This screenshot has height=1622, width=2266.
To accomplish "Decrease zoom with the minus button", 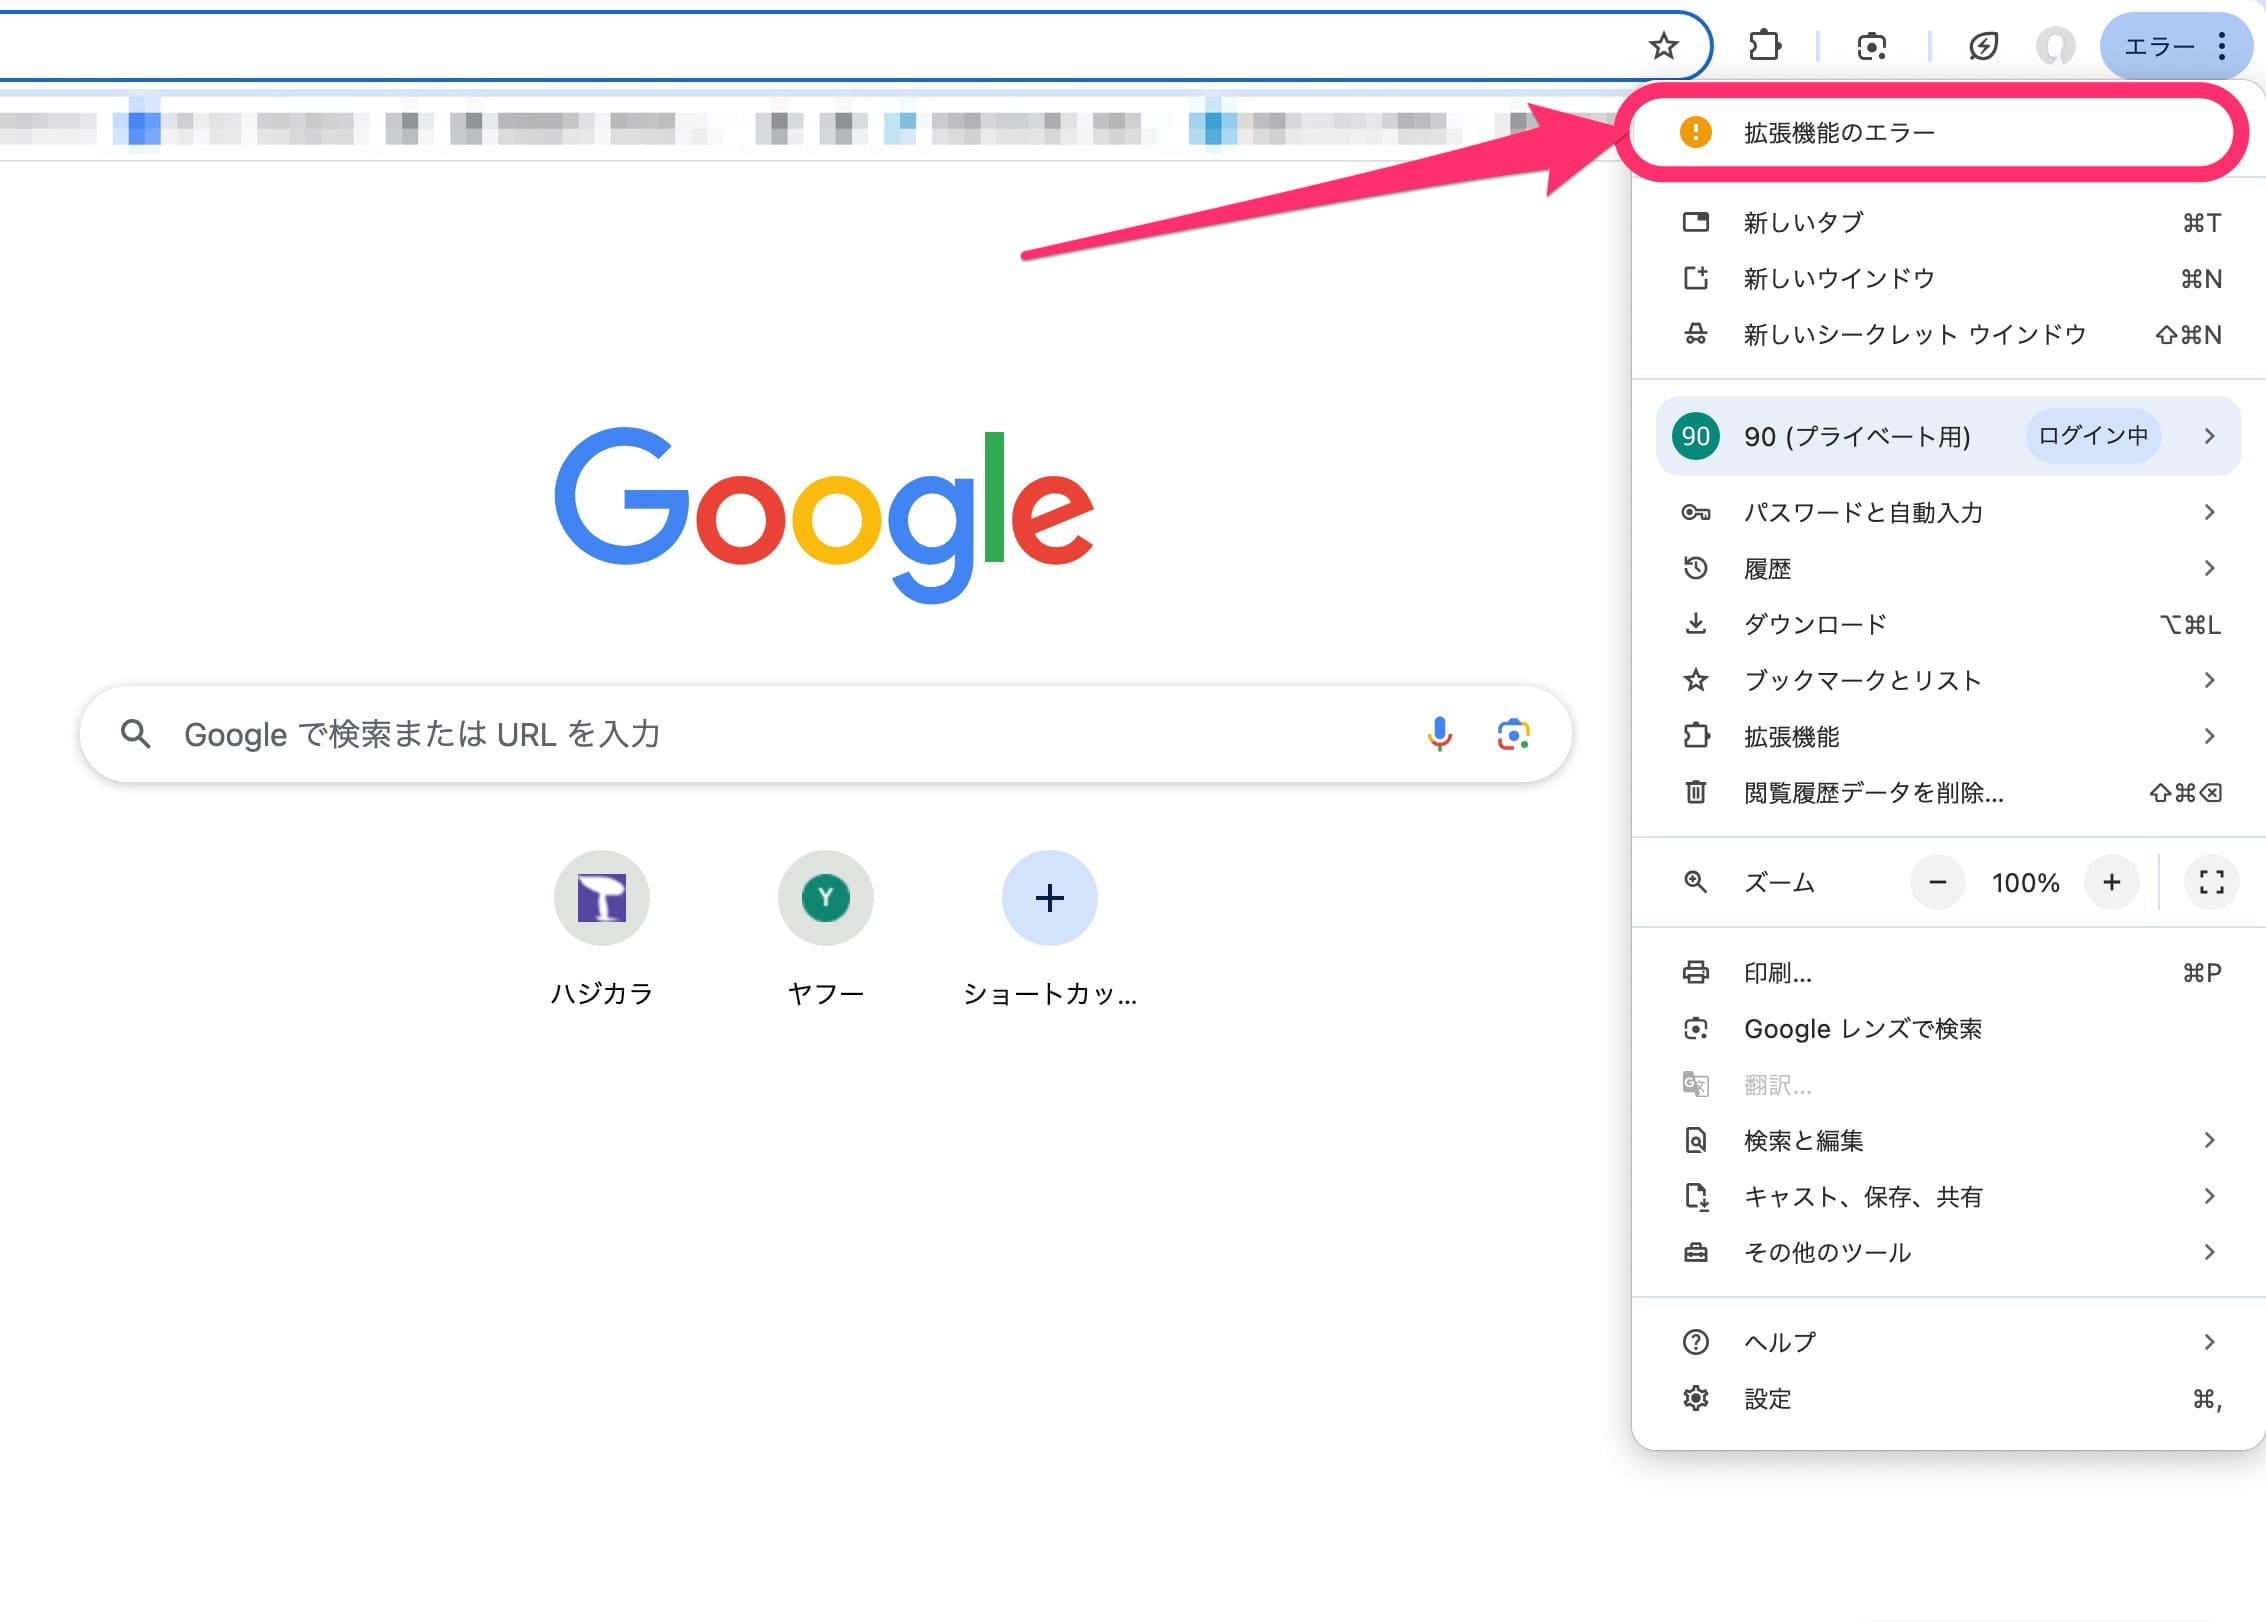I will pyautogui.click(x=1937, y=882).
